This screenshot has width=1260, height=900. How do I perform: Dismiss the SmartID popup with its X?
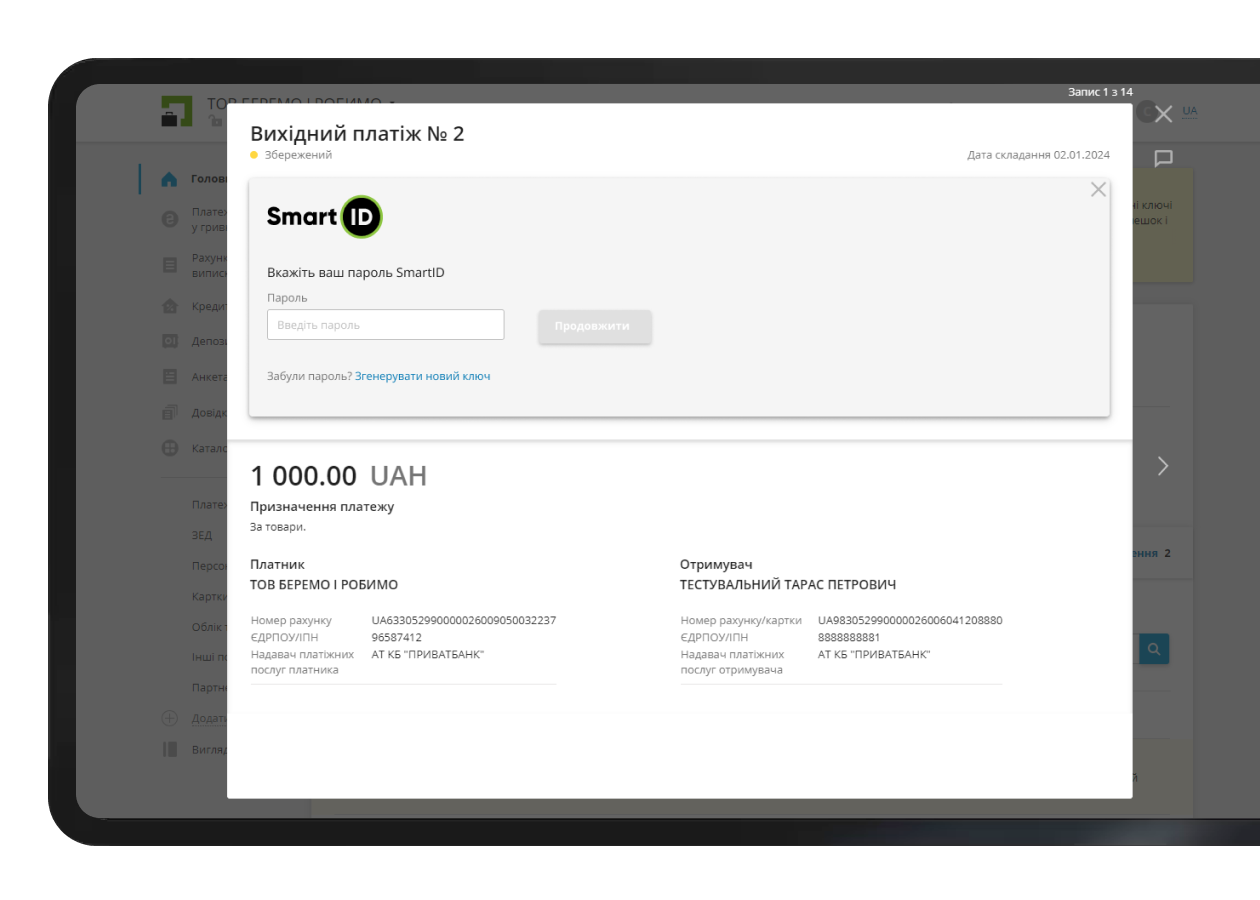click(1098, 187)
